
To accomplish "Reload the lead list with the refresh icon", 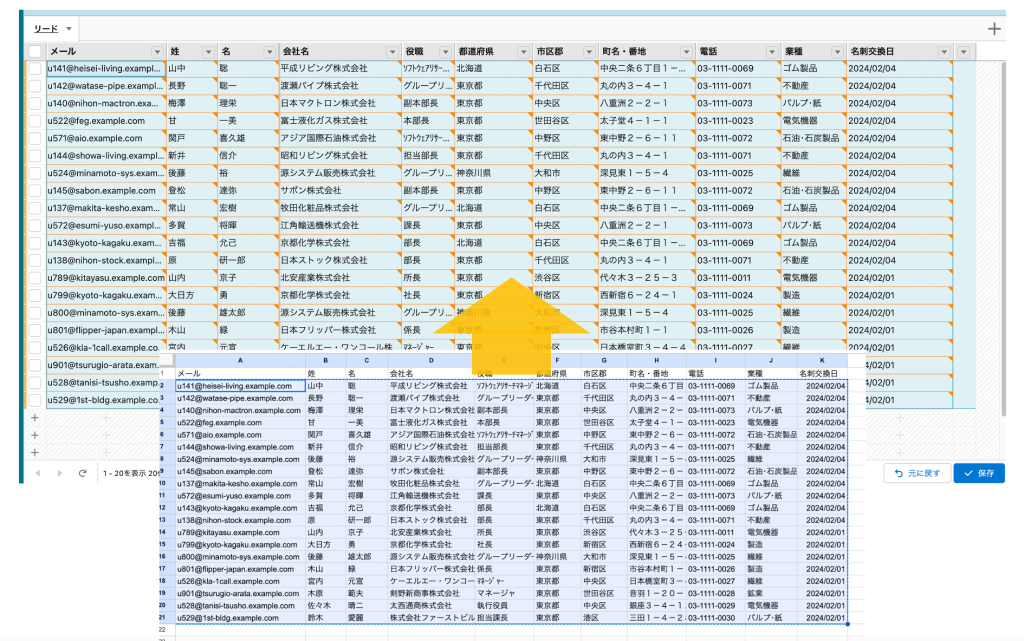I will (82, 473).
